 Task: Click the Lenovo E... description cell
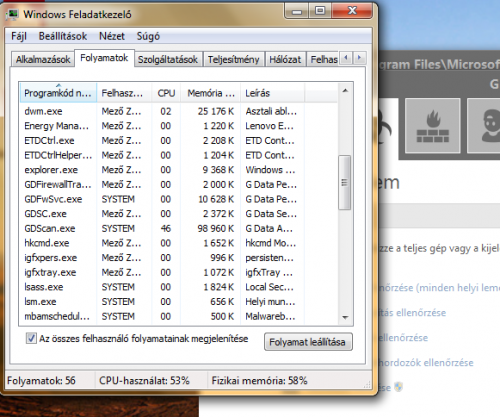pos(269,126)
